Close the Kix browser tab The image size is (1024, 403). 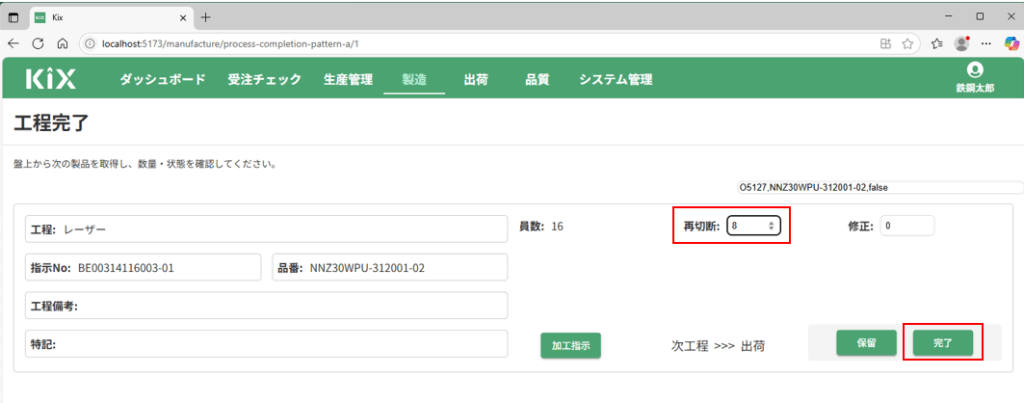(x=182, y=17)
